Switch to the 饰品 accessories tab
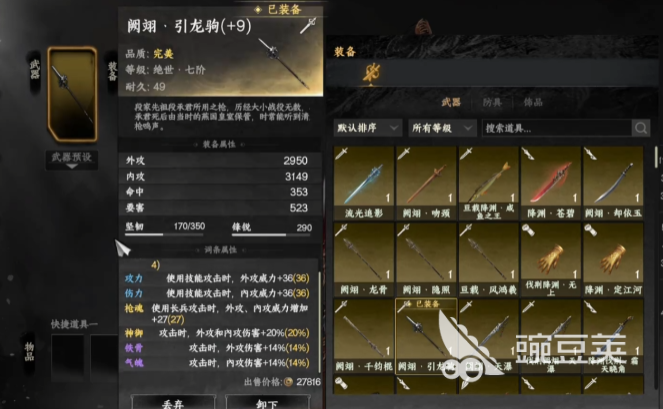Viewport: 663px width, 409px height. [533, 102]
